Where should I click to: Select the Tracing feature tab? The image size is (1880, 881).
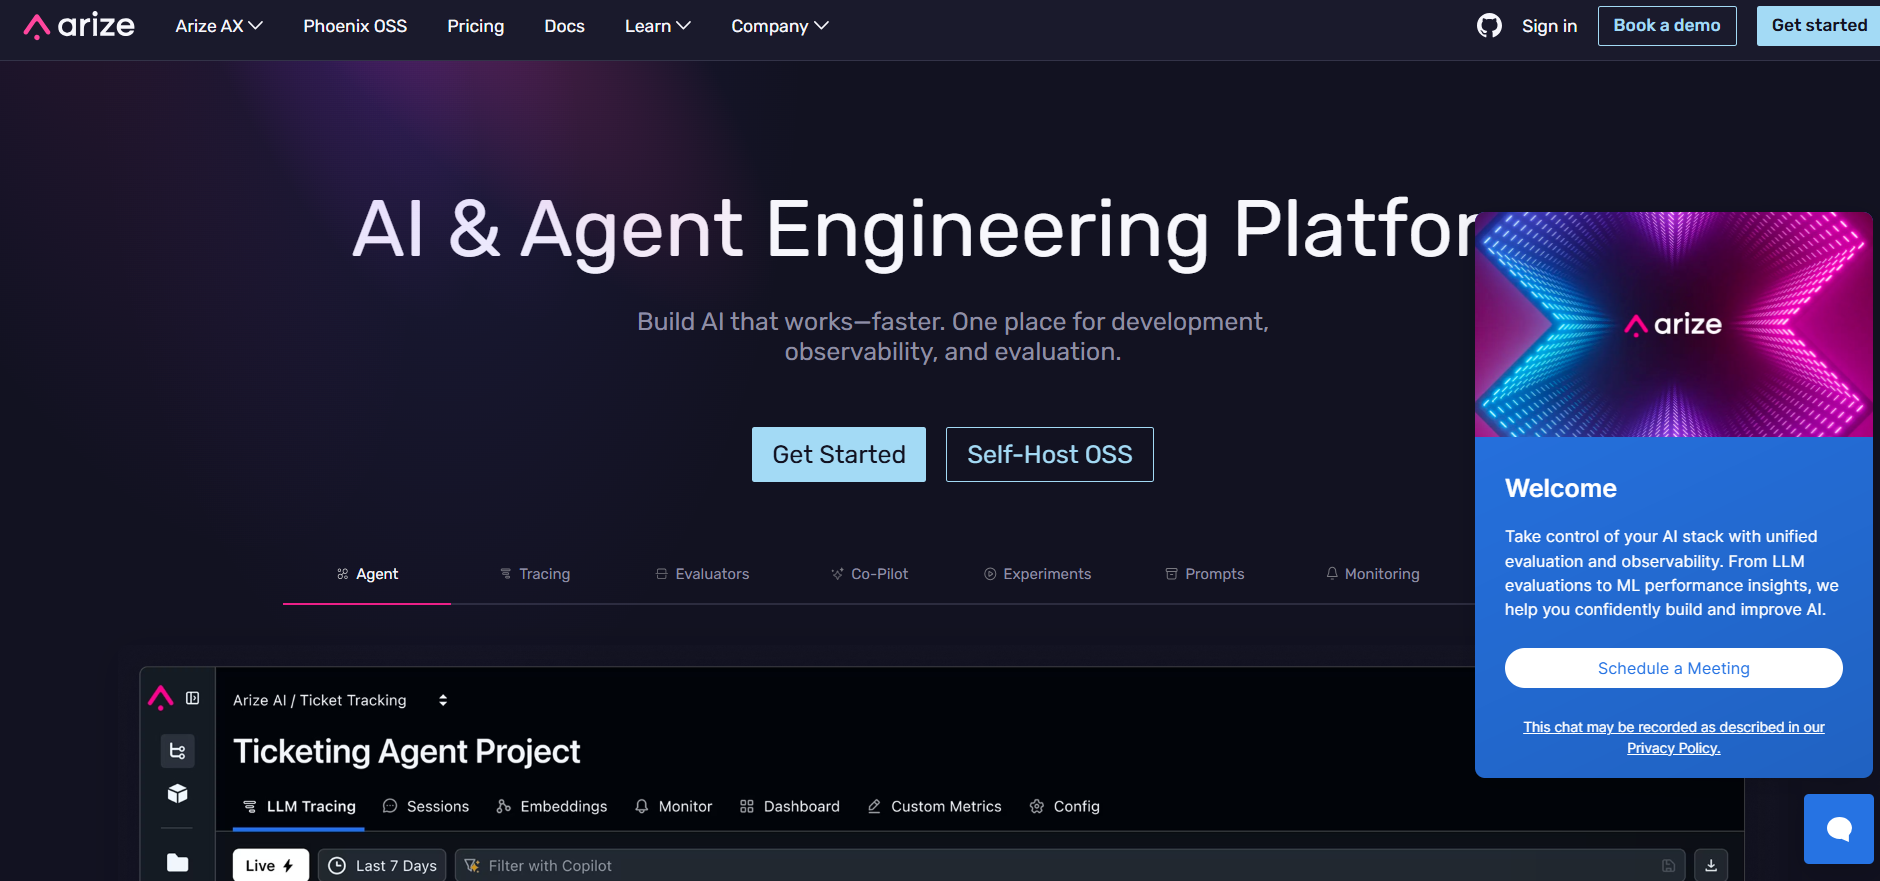(535, 574)
